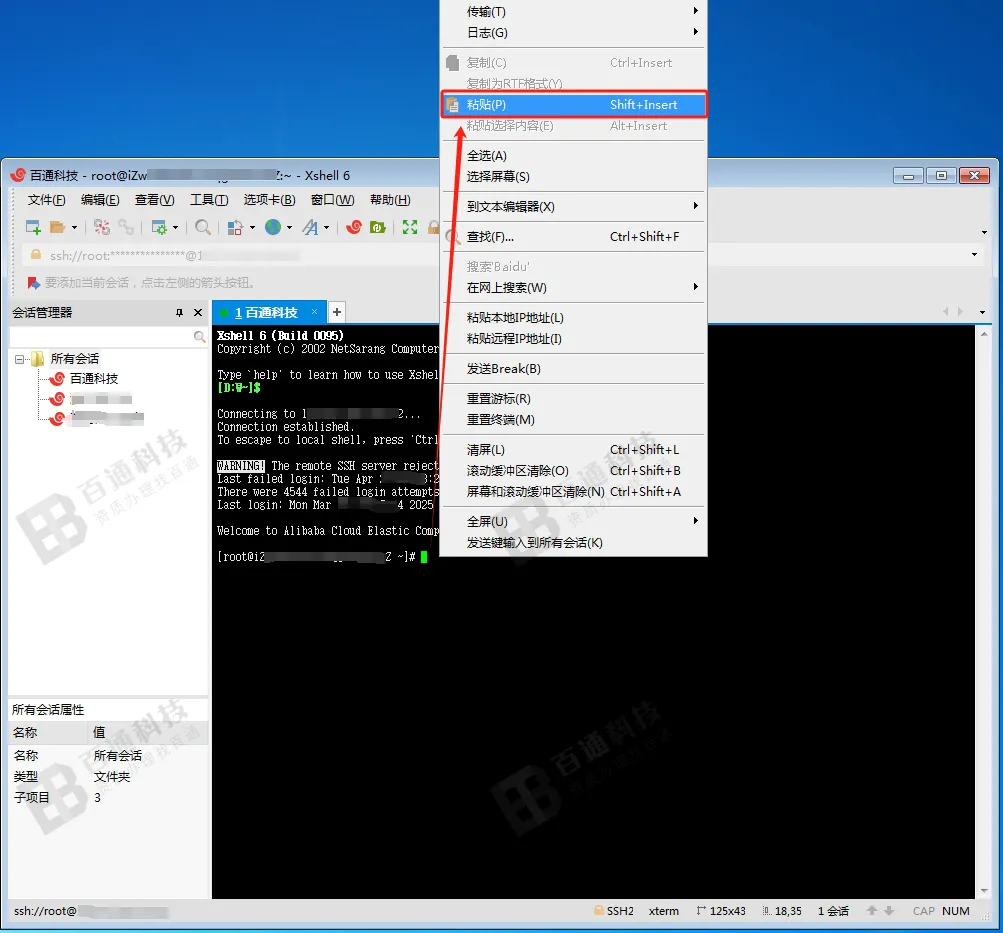The height and width of the screenshot is (933, 1003).
Task: Open the 窗口(W) menu
Action: tap(333, 200)
